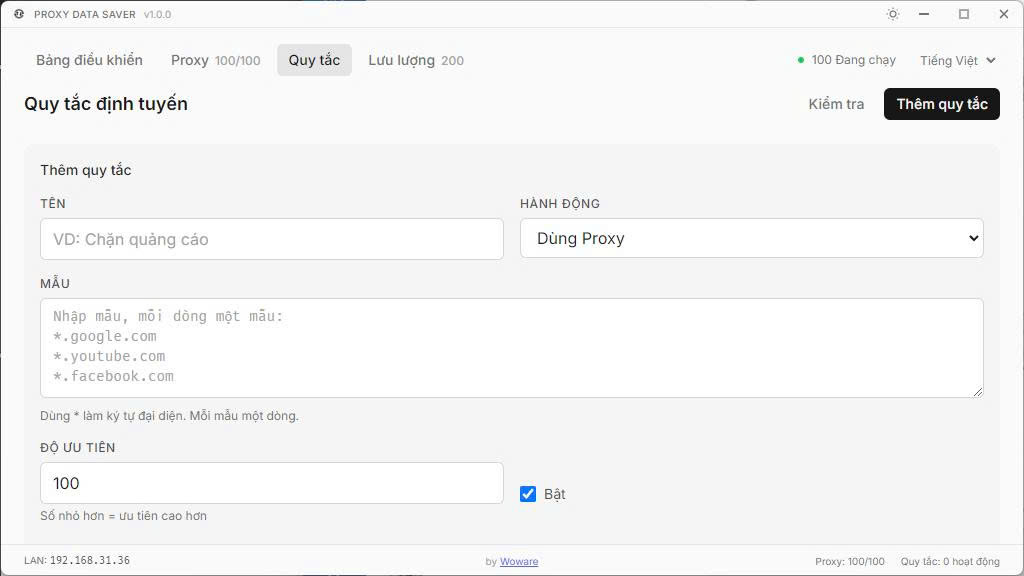Go to the Lưu lượng tab
Viewport: 1024px width, 576px height.
415,60
